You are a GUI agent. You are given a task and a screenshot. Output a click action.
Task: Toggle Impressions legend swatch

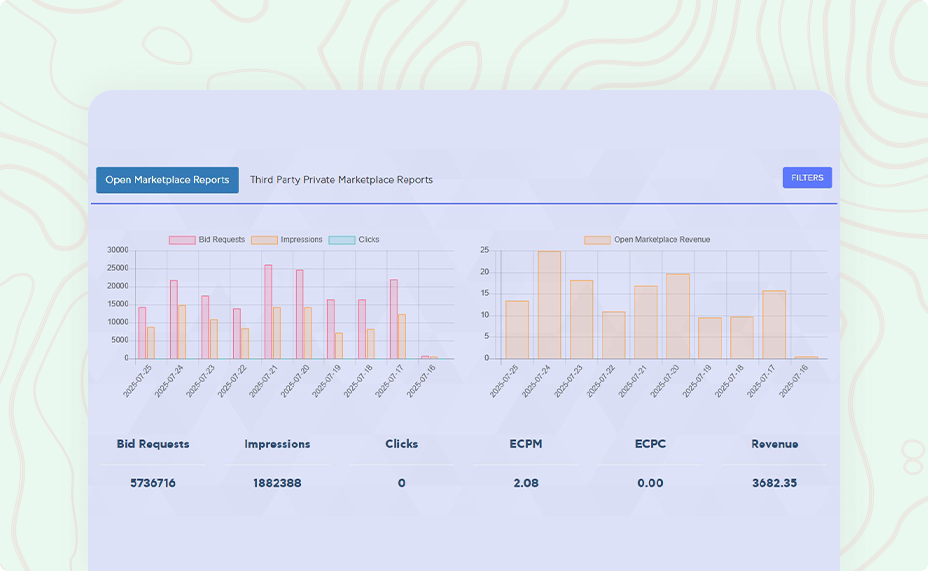tap(264, 240)
